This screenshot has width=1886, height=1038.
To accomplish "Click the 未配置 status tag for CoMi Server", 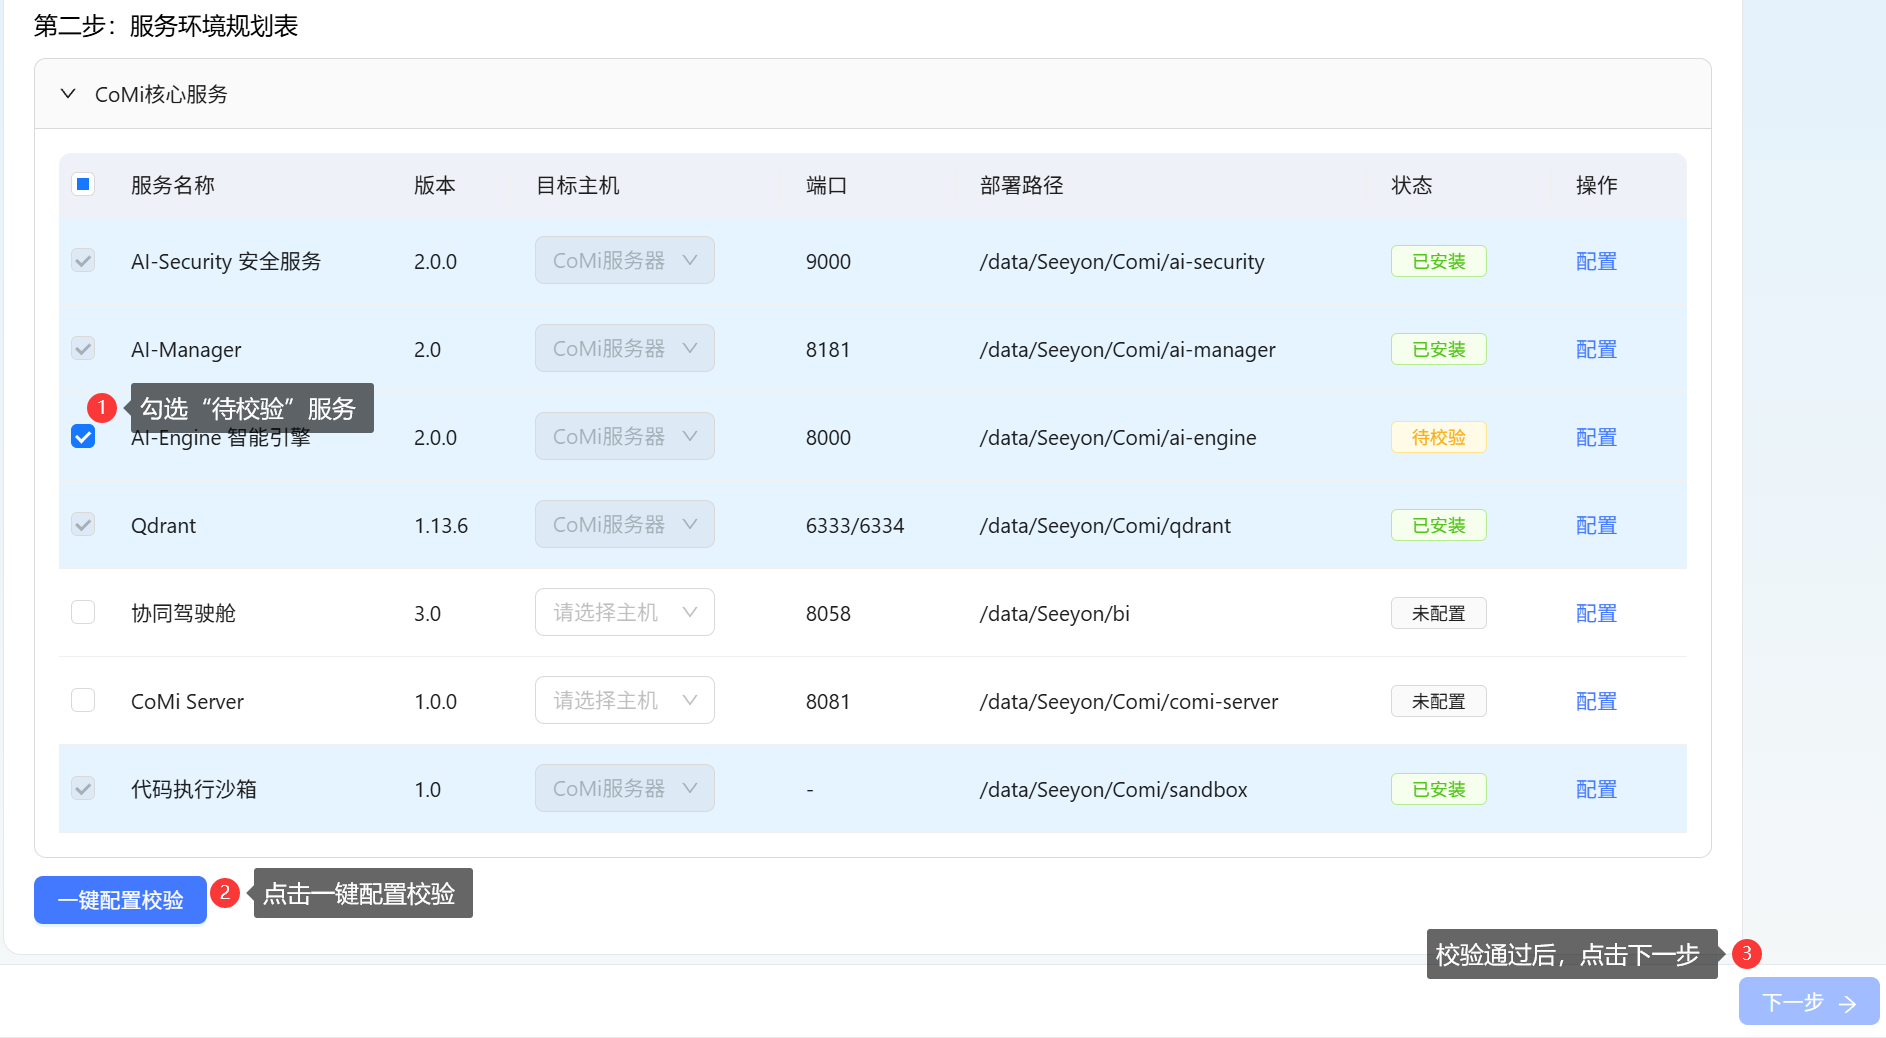I will point(1438,701).
